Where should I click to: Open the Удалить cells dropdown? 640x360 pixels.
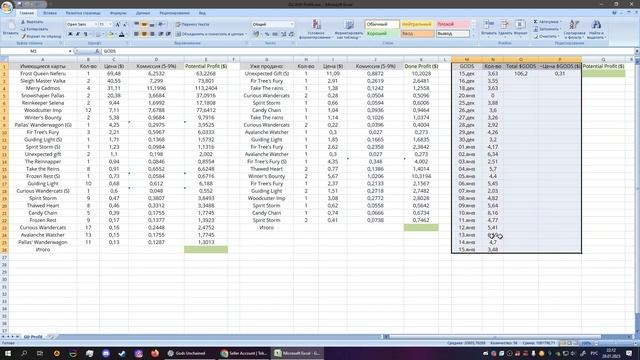point(504,29)
